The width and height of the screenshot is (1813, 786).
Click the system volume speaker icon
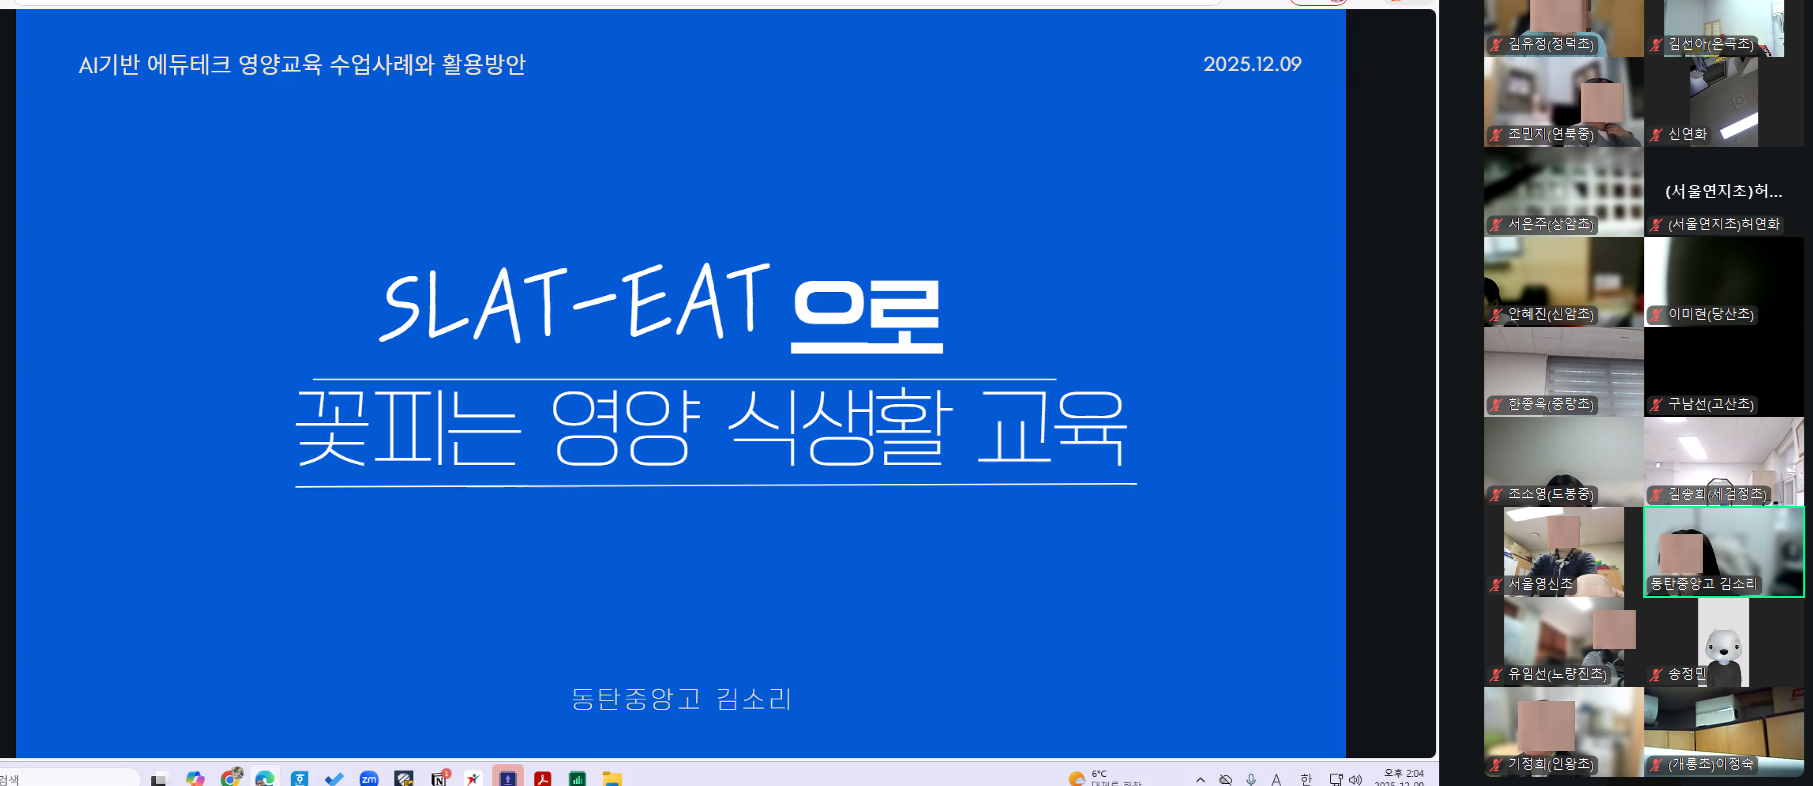click(x=1356, y=779)
